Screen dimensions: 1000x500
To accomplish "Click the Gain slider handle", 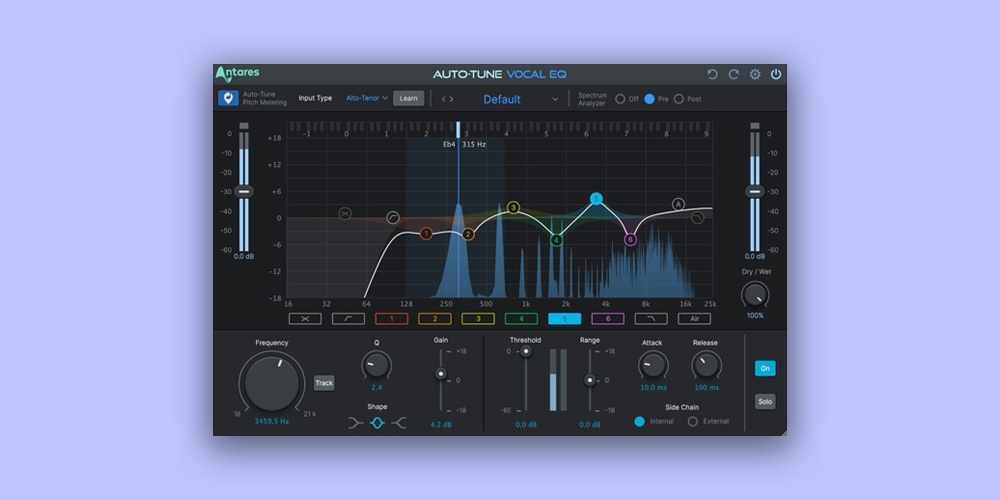I will (x=440, y=374).
